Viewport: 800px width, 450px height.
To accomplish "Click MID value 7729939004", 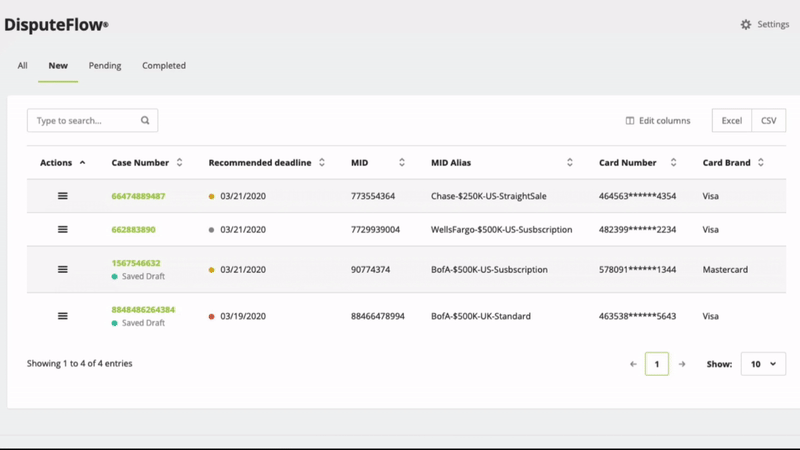I will 376,230.
